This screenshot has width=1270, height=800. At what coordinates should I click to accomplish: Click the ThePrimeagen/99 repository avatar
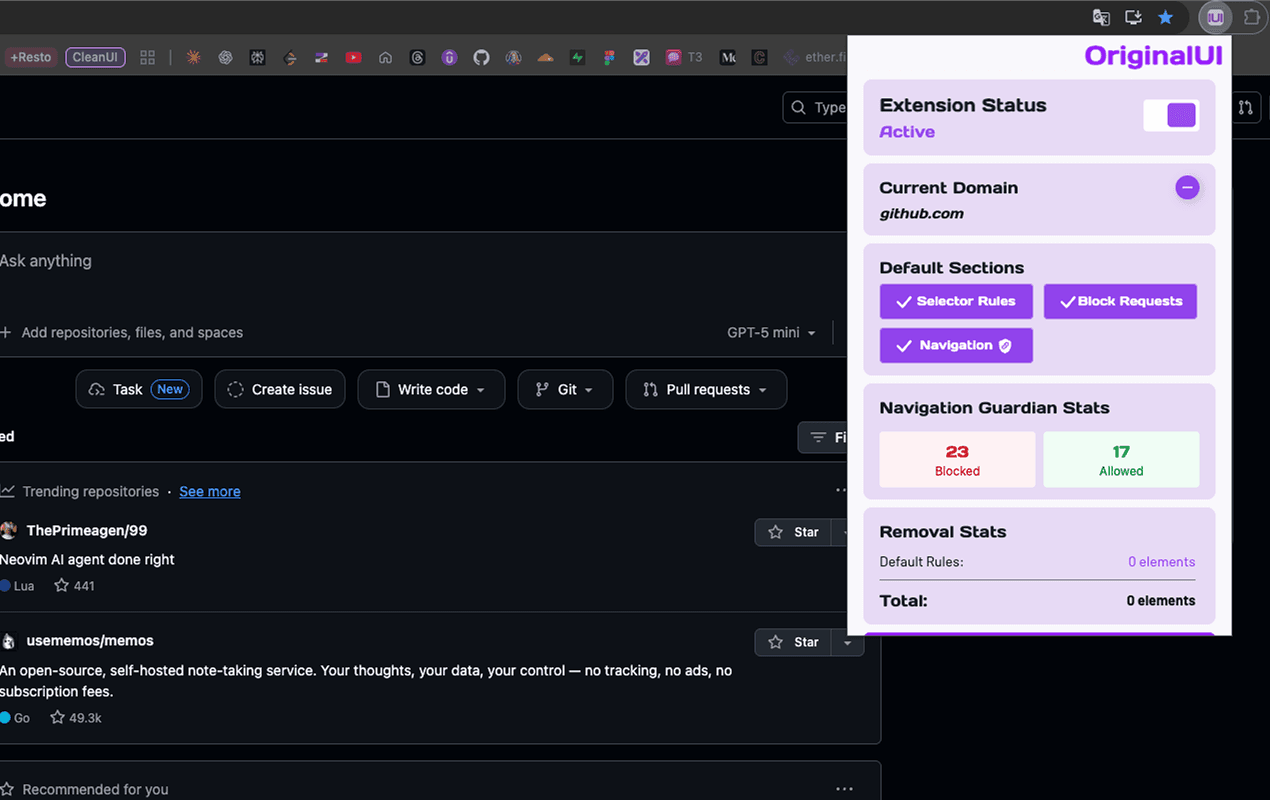(8, 530)
